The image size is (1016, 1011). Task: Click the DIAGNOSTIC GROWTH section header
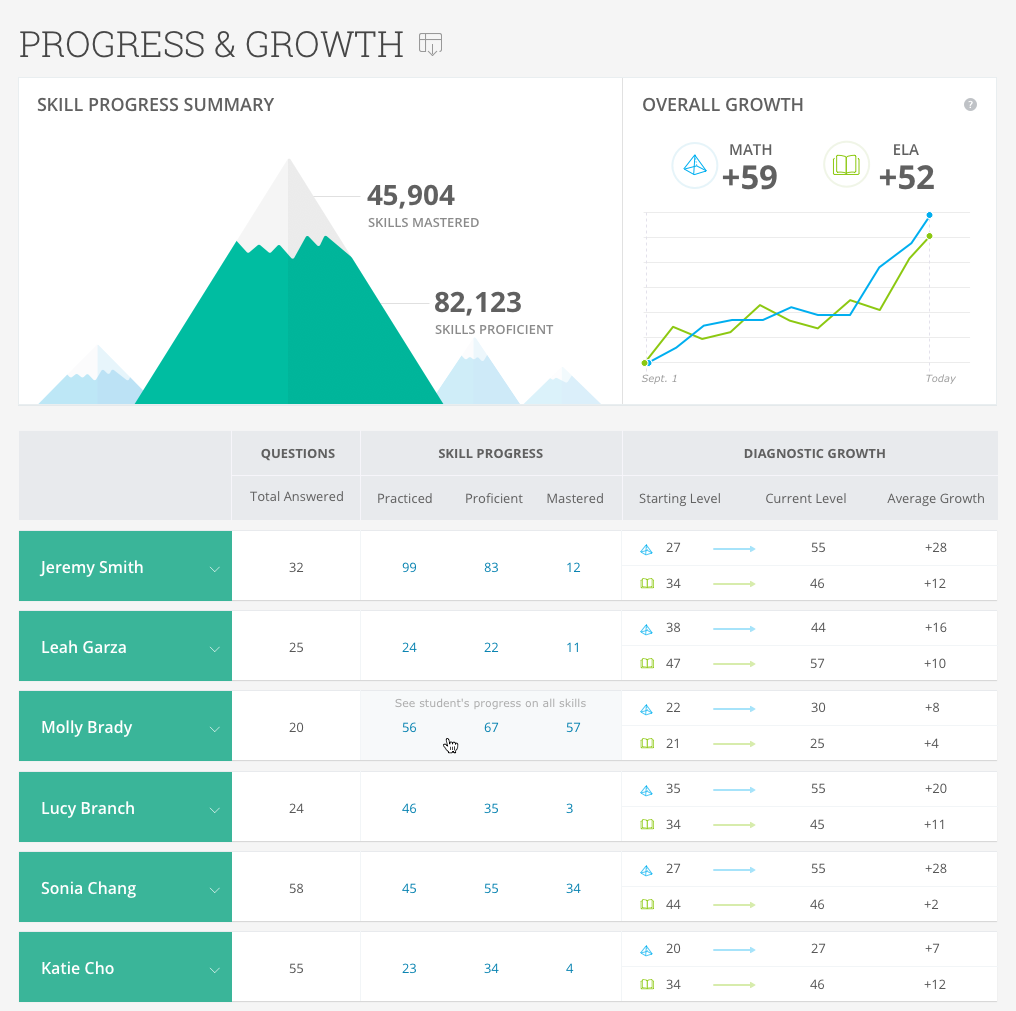(814, 453)
